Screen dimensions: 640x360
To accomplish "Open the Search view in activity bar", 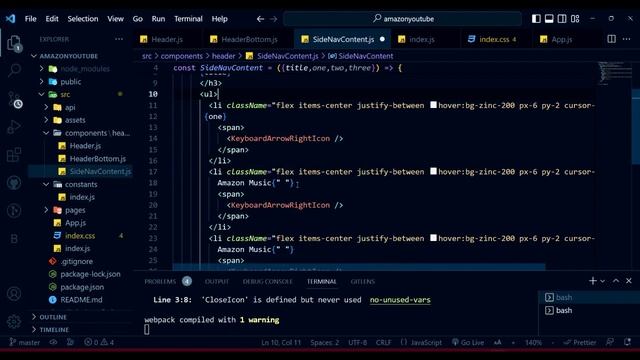I will pos(14,70).
